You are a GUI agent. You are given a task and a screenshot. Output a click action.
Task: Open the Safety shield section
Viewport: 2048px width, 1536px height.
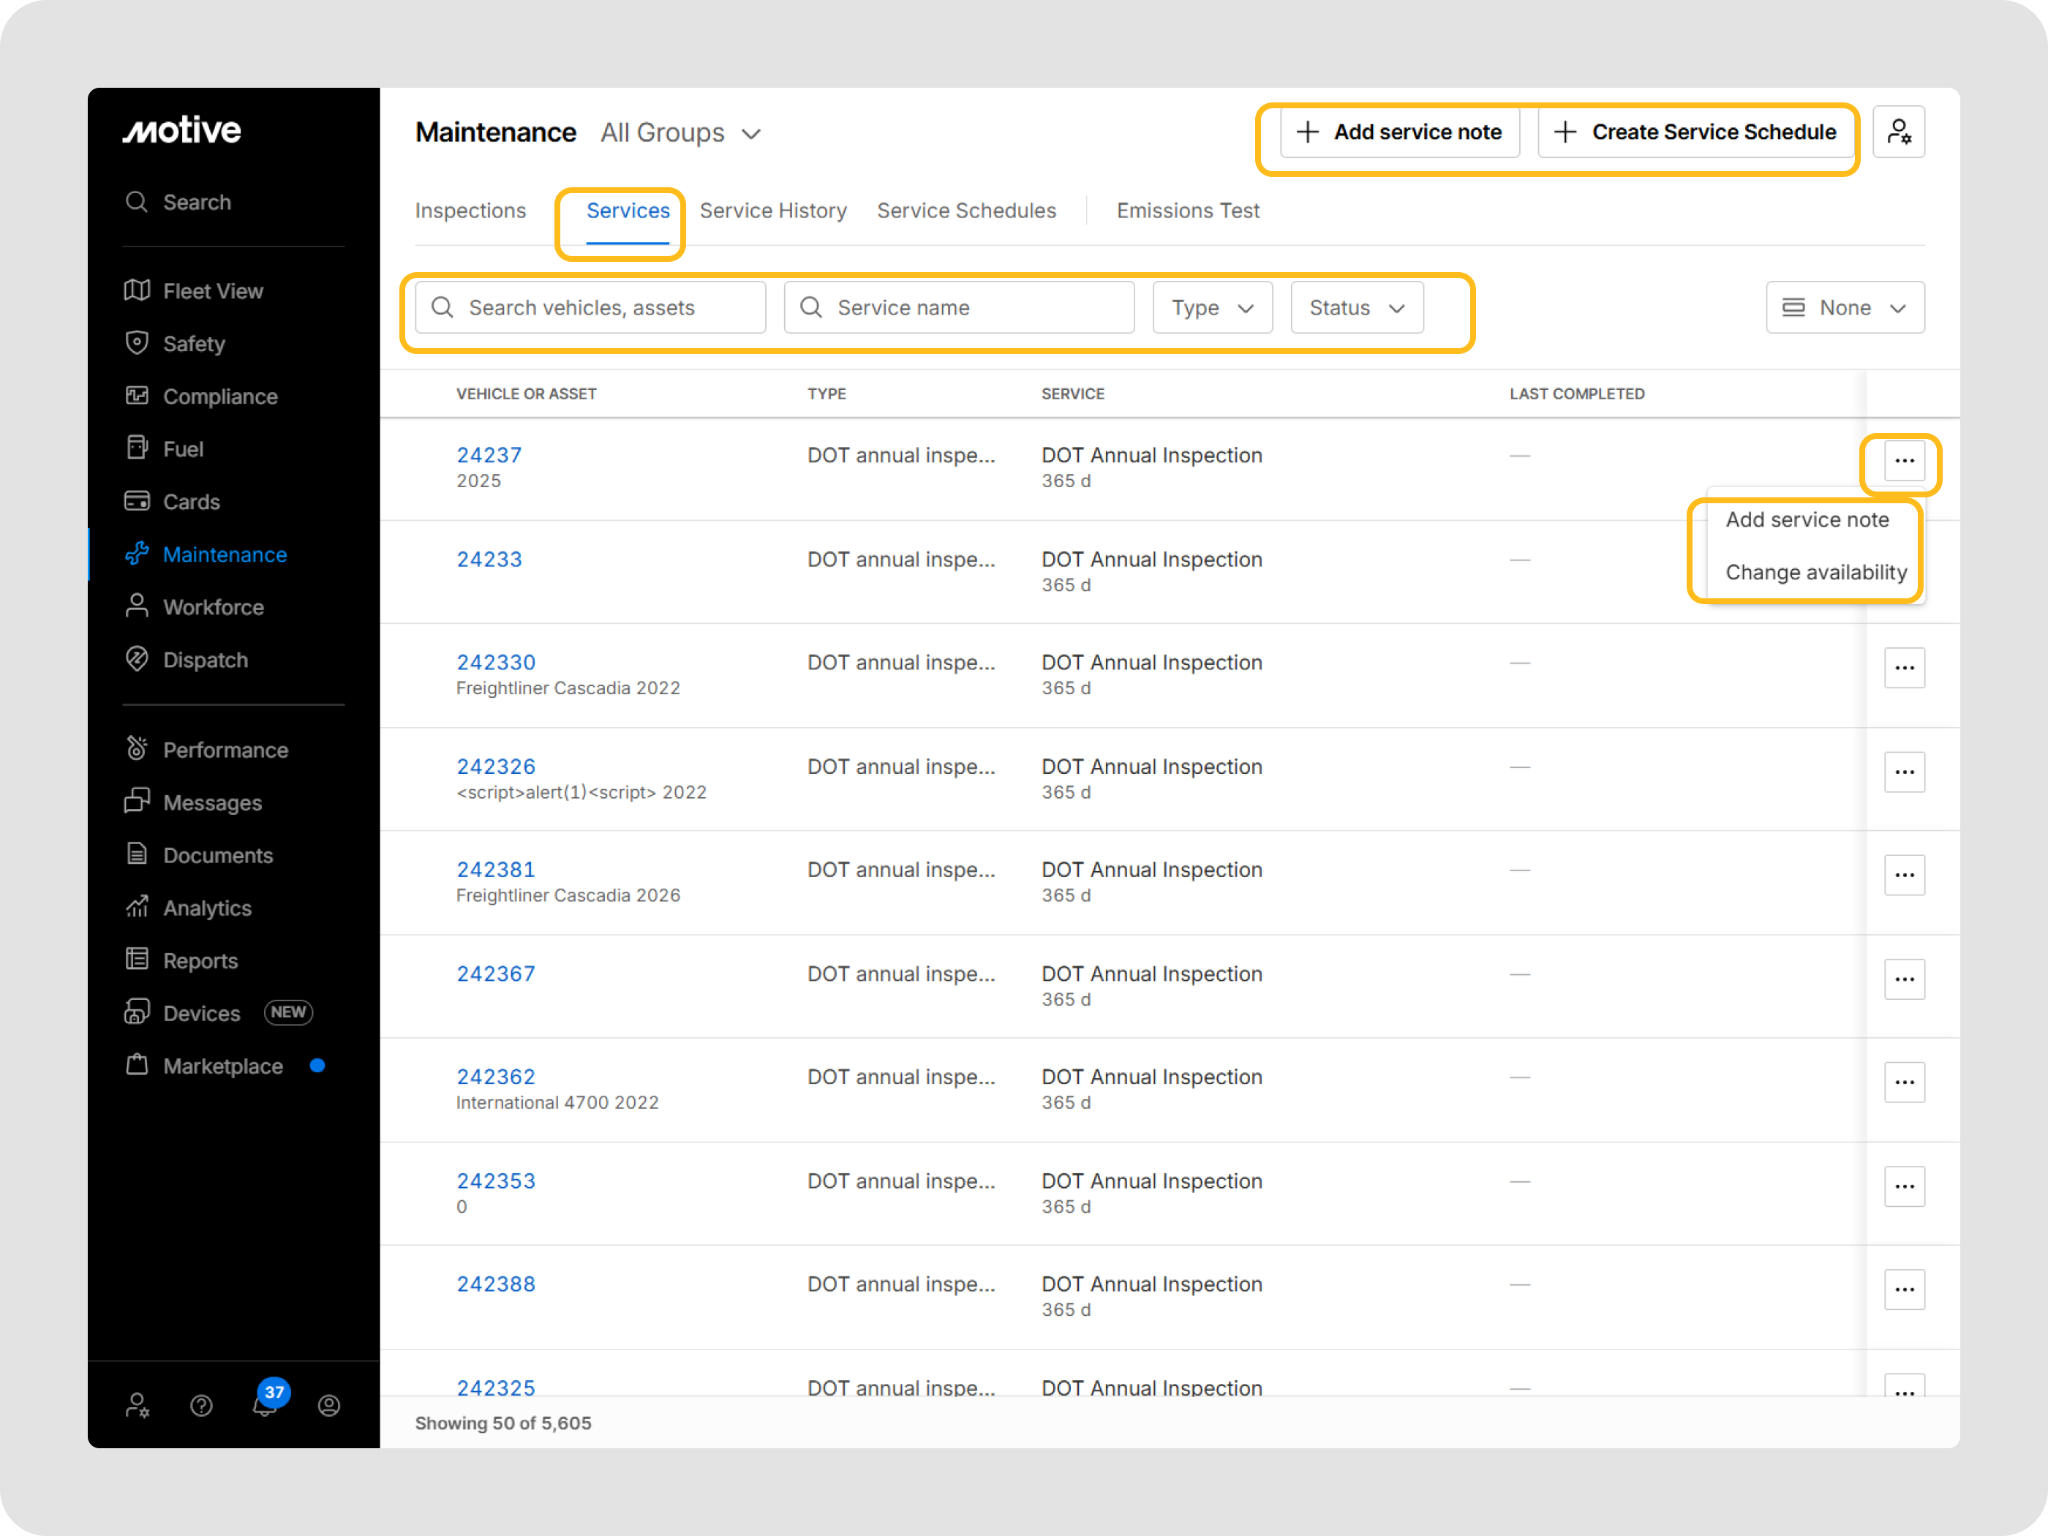pos(193,344)
